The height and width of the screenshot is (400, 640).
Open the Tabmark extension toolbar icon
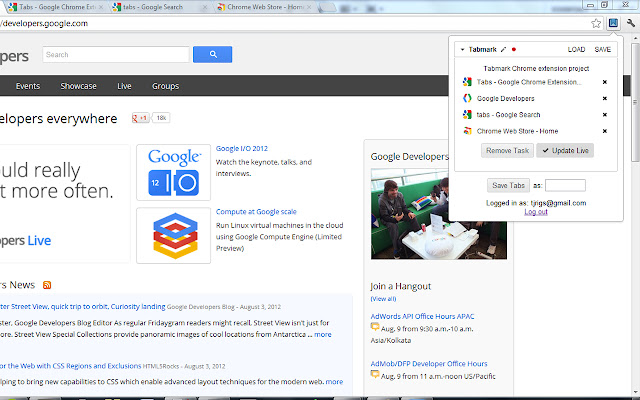613,23
